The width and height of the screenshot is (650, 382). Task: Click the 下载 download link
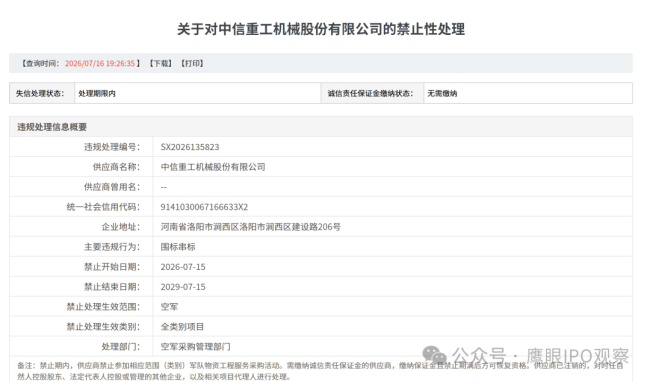point(161,63)
